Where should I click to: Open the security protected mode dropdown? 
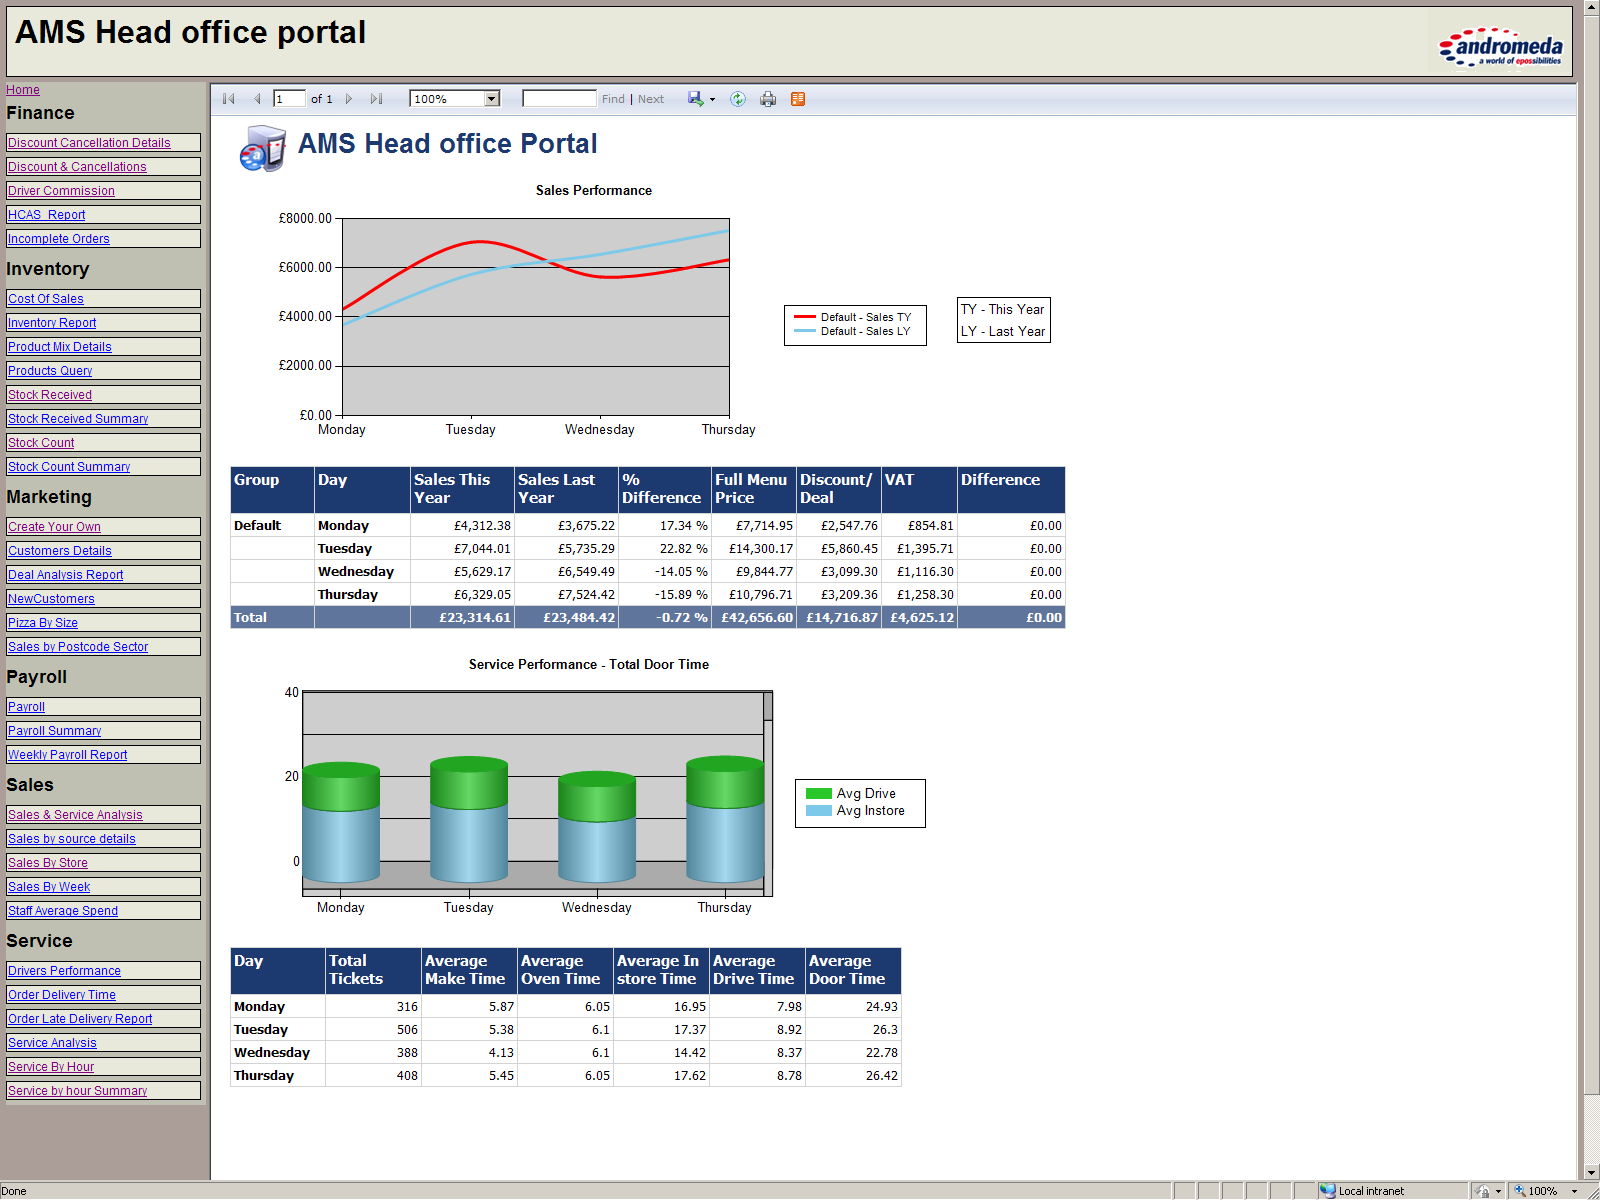[x=1498, y=1191]
